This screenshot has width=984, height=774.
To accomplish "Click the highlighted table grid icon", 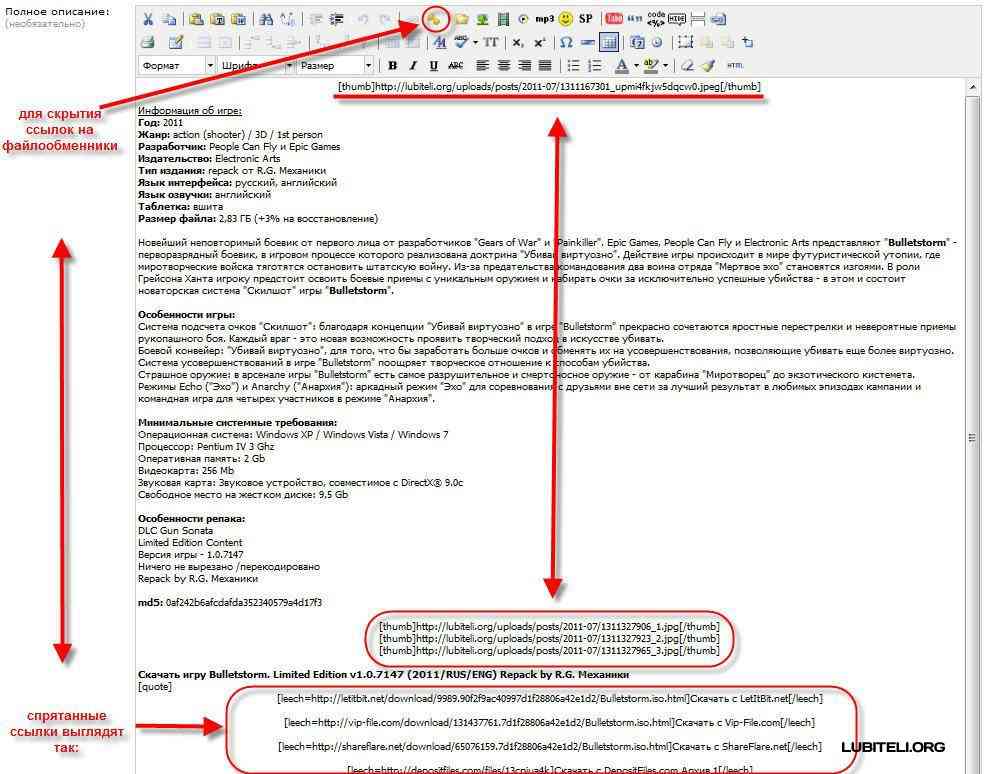I will point(608,43).
